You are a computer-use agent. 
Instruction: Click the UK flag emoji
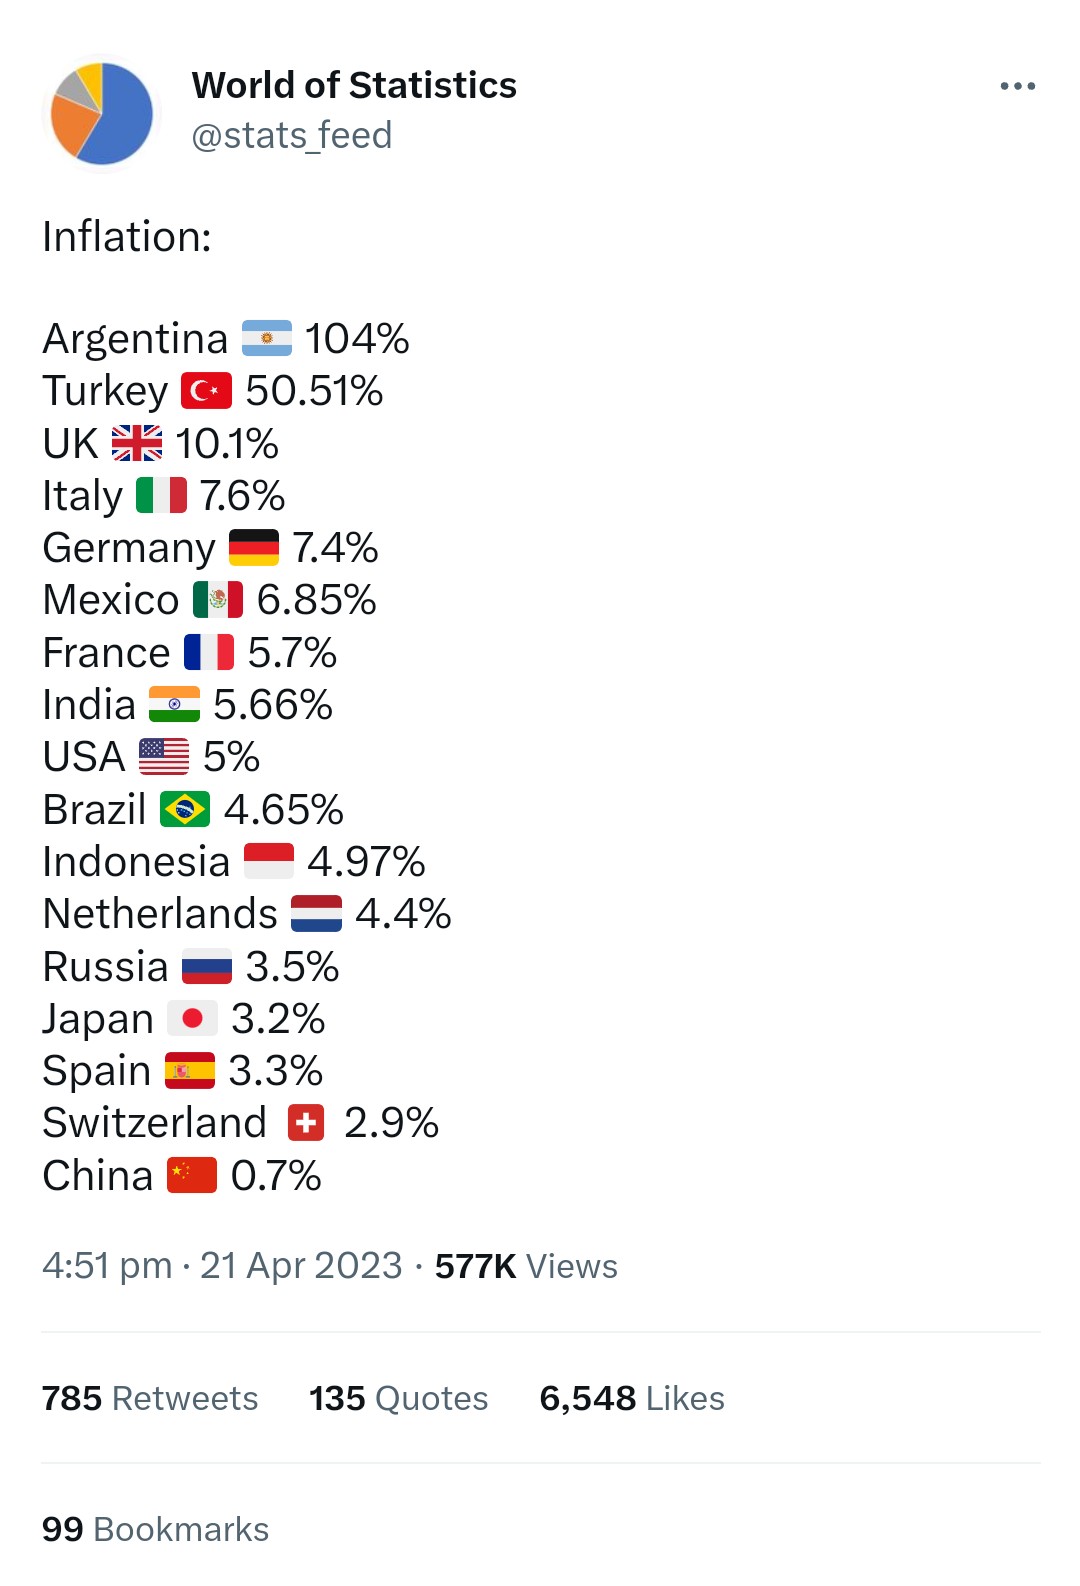click(x=137, y=443)
